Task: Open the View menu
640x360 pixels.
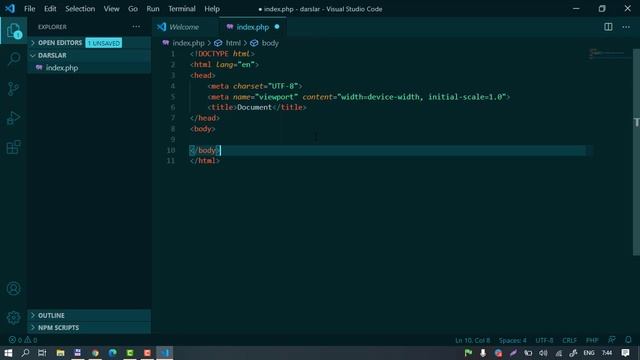Action: pos(111,9)
